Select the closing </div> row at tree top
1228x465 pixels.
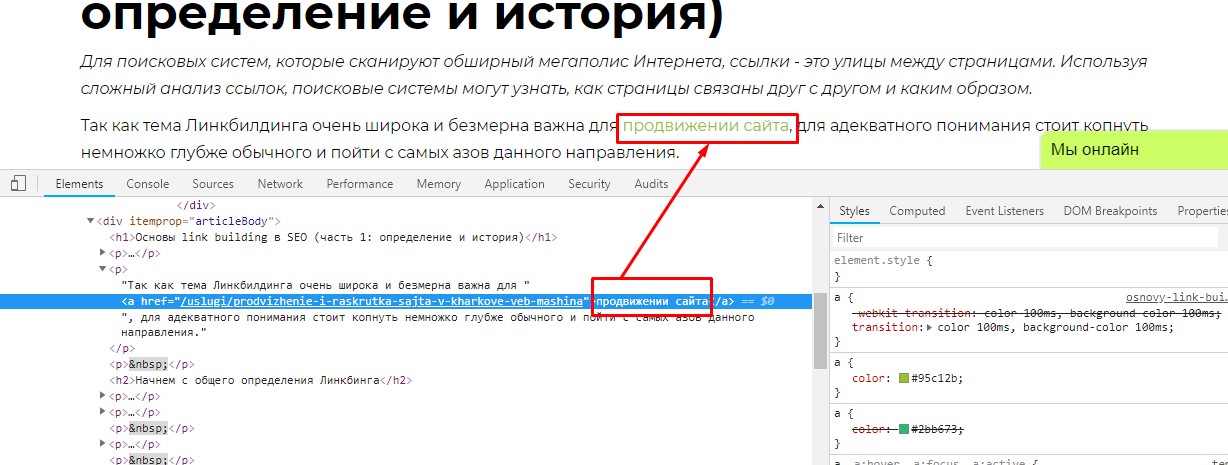[x=196, y=205]
